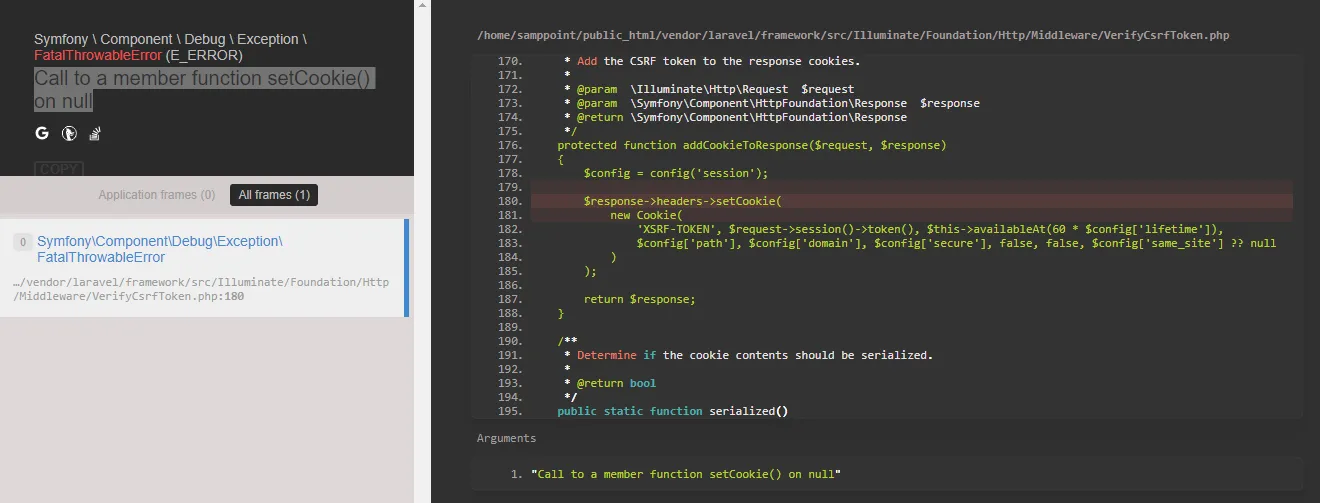Click the full VerifyCsrfToken.php file path above code
Viewport: 1320px width, 503px height.
point(853,35)
